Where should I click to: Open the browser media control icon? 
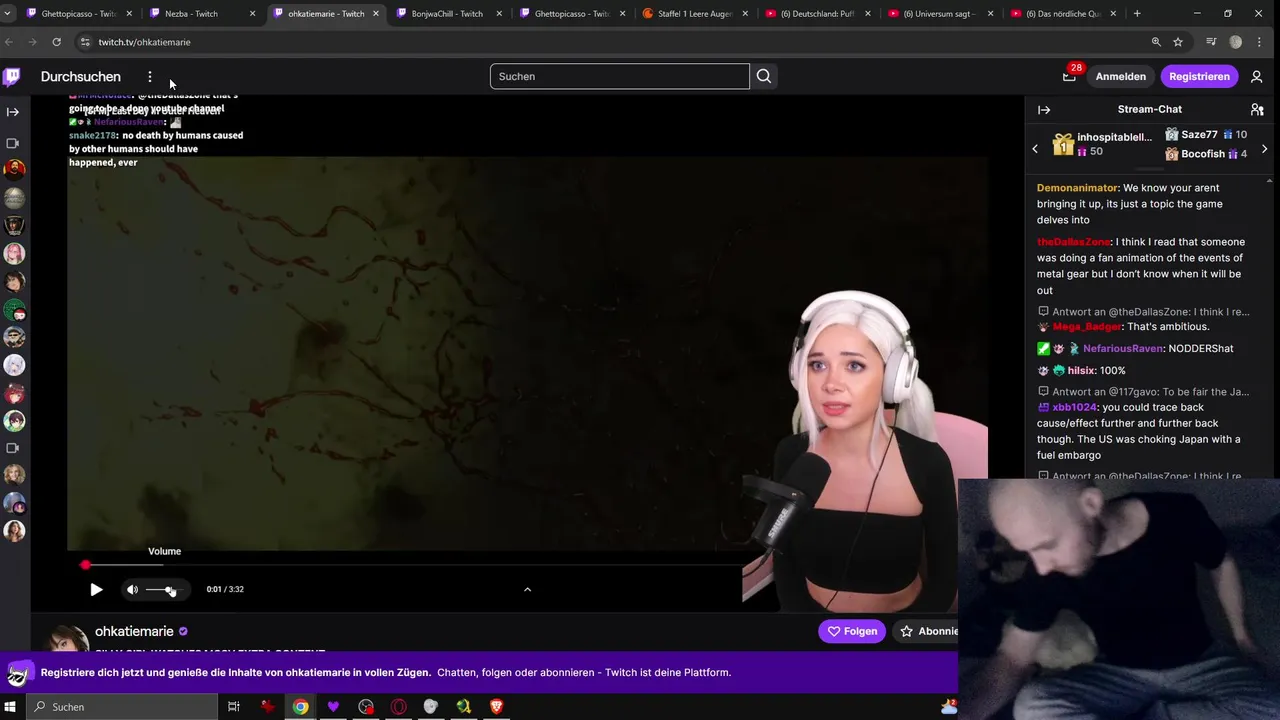1211,42
